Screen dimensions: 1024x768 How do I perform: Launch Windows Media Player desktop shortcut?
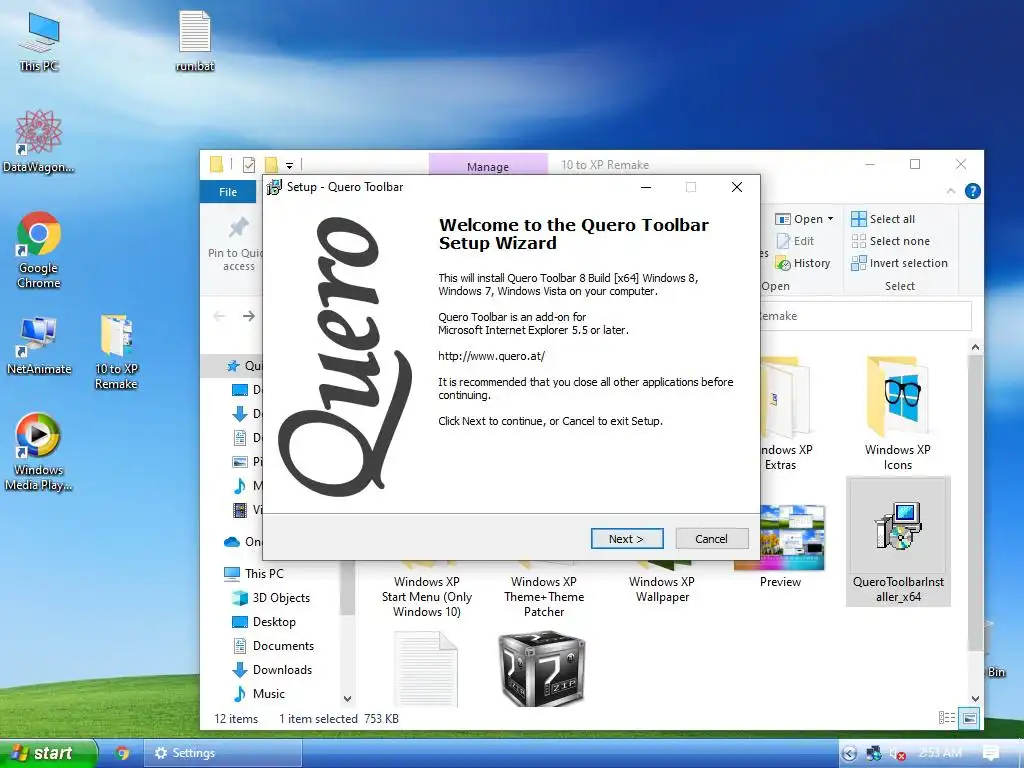(x=38, y=452)
